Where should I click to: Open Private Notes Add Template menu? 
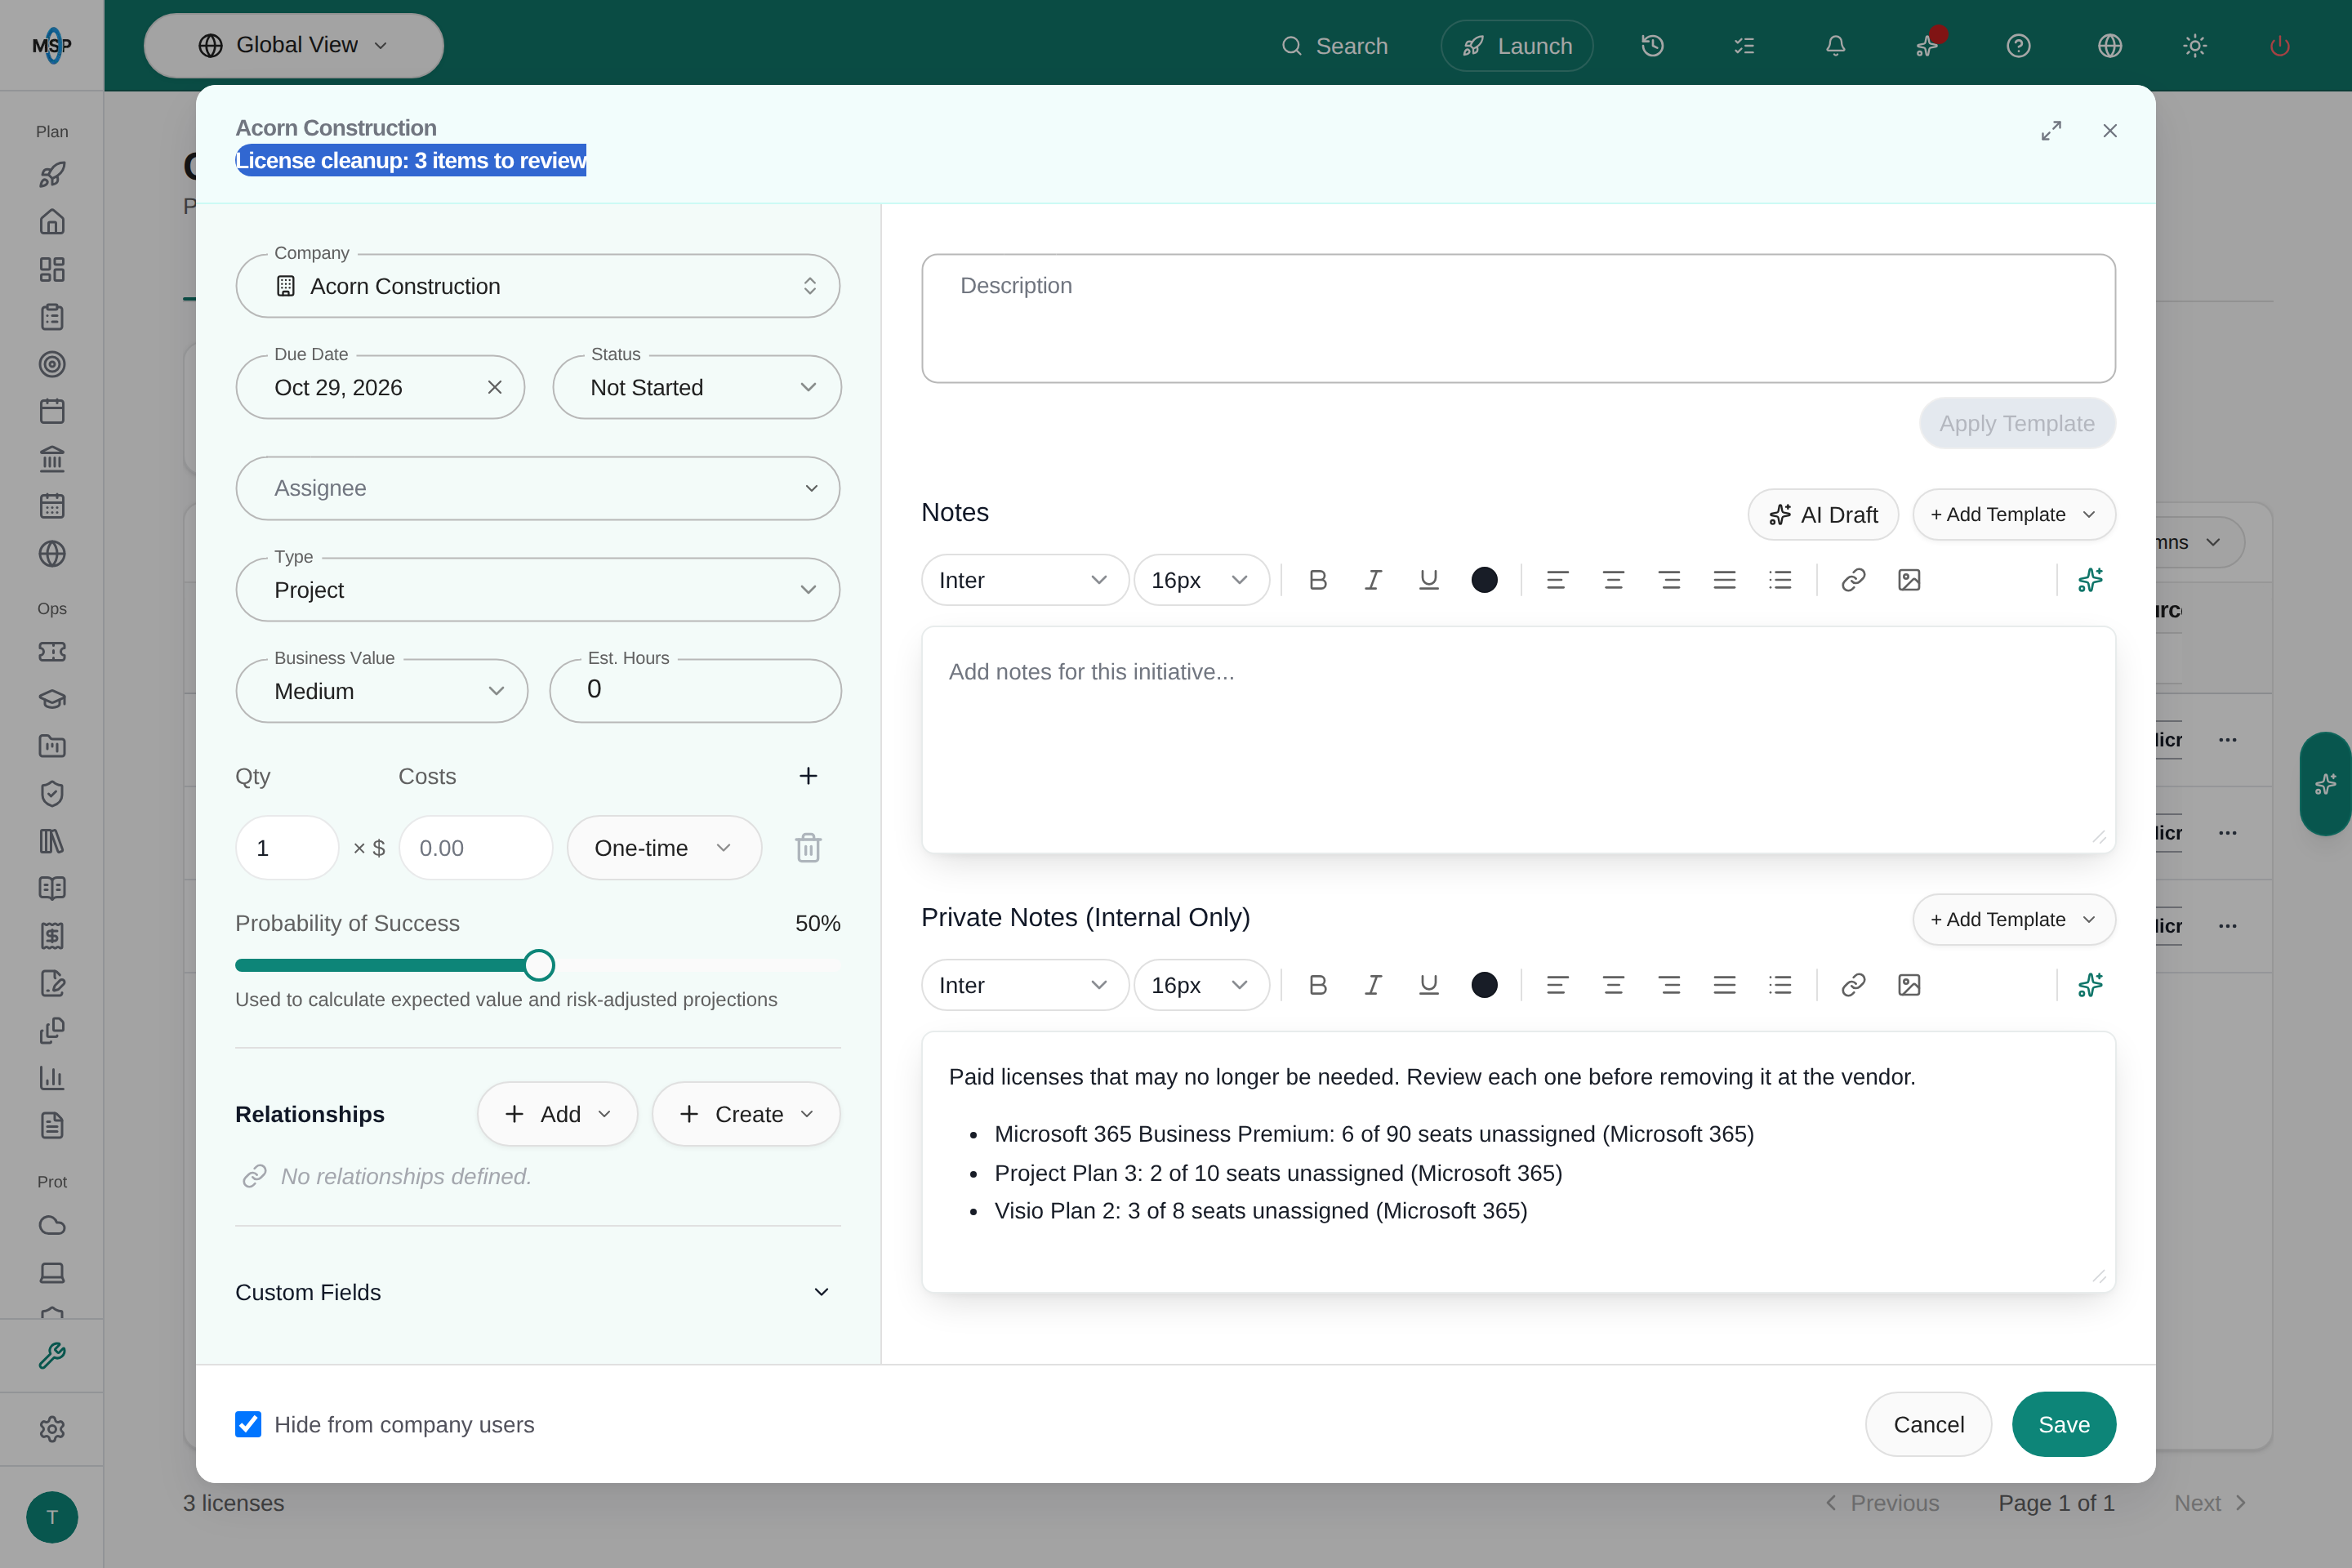tap(2014, 919)
